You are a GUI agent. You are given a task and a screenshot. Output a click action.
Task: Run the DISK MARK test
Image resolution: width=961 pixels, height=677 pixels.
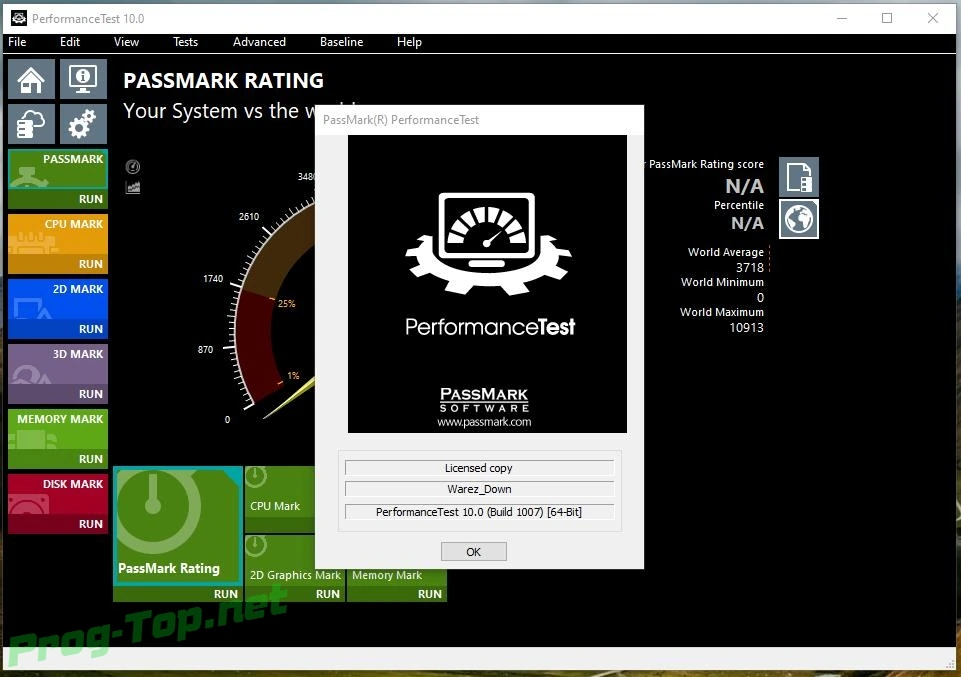click(91, 524)
